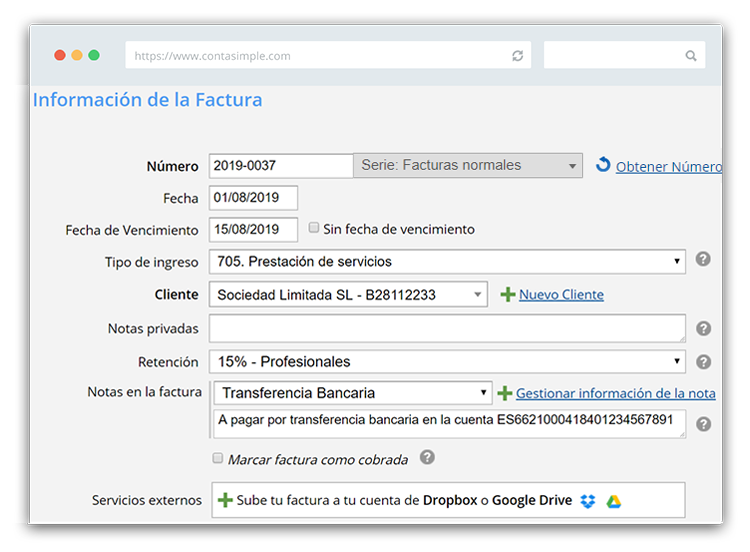Click Sube tu factura a Dropbox text
This screenshot has width=750, height=552.
(x=404, y=500)
